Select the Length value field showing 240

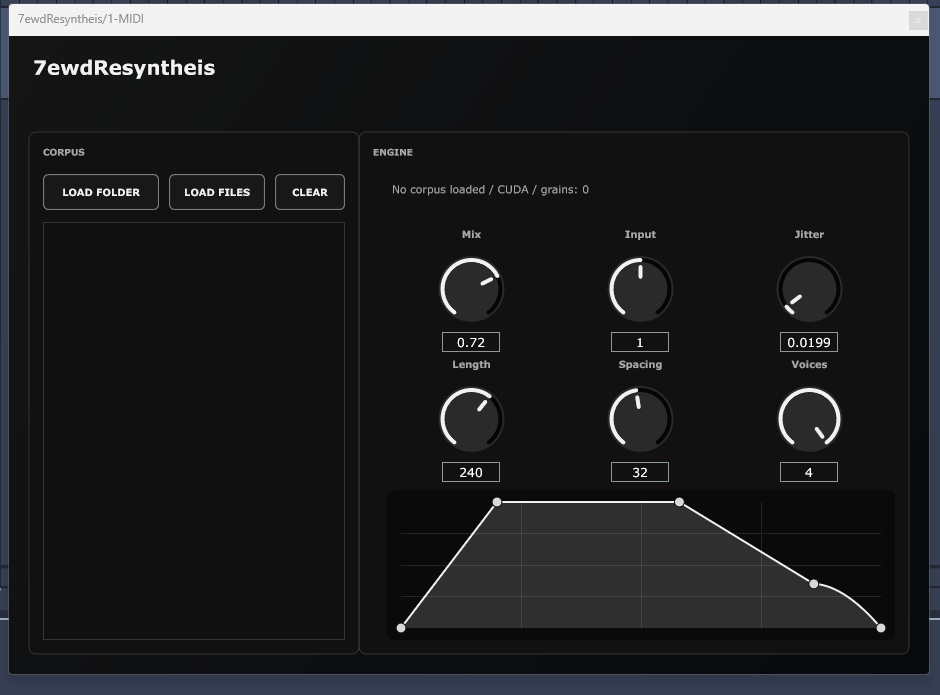471,472
